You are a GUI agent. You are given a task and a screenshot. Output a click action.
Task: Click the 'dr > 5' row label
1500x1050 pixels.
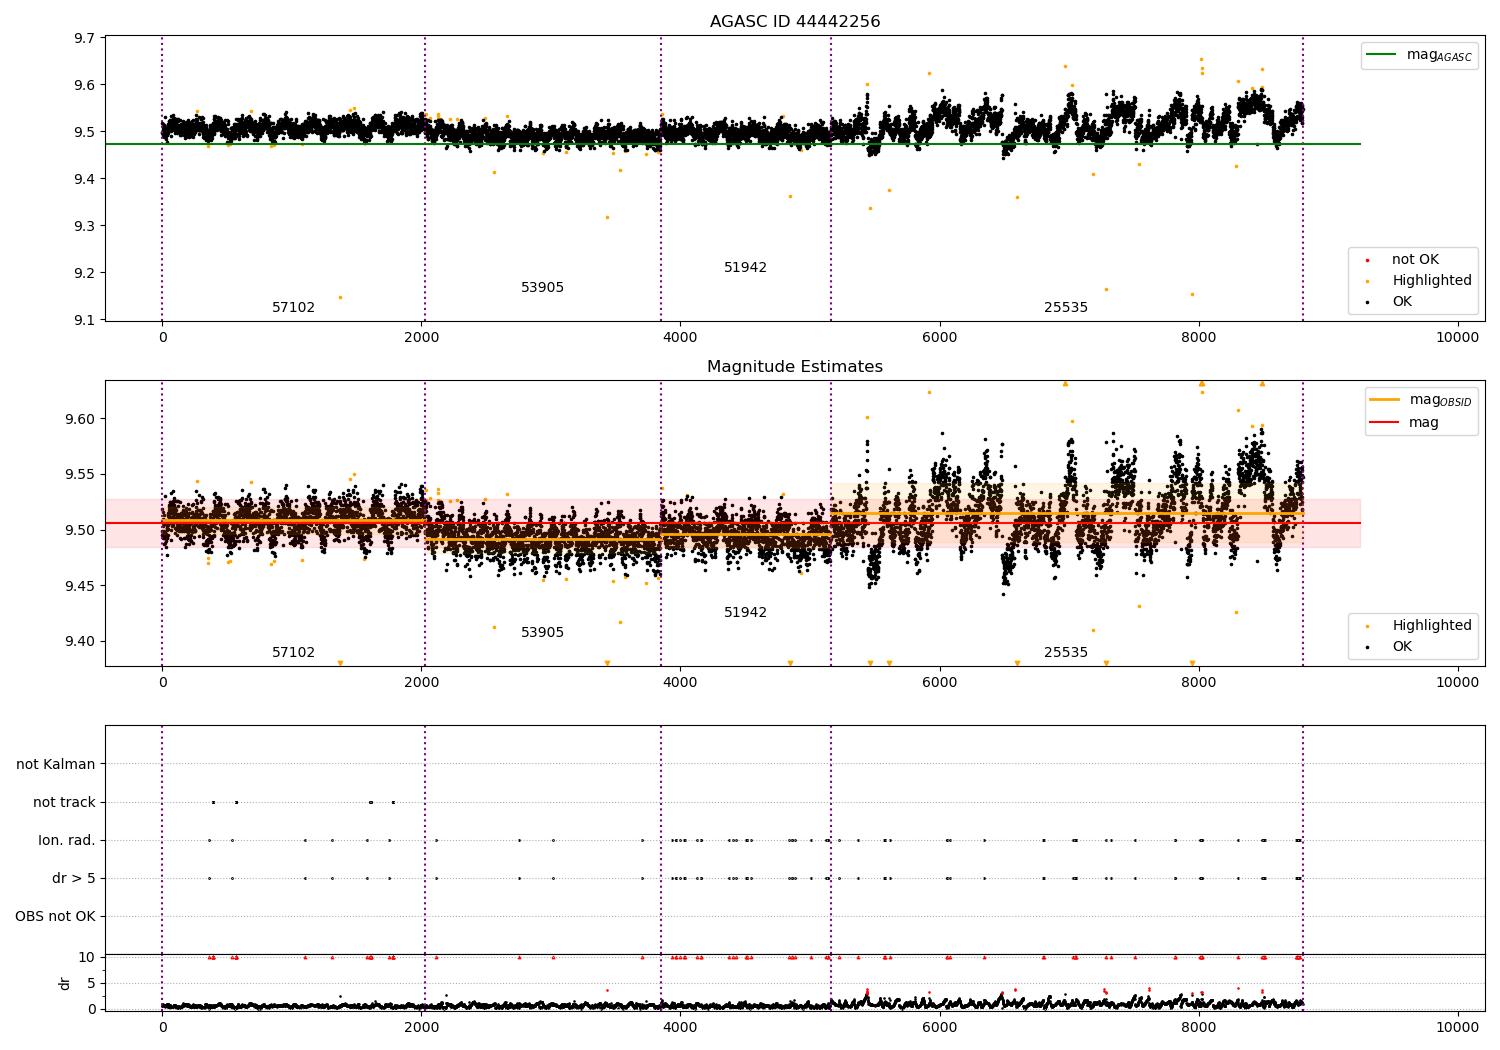pos(74,878)
